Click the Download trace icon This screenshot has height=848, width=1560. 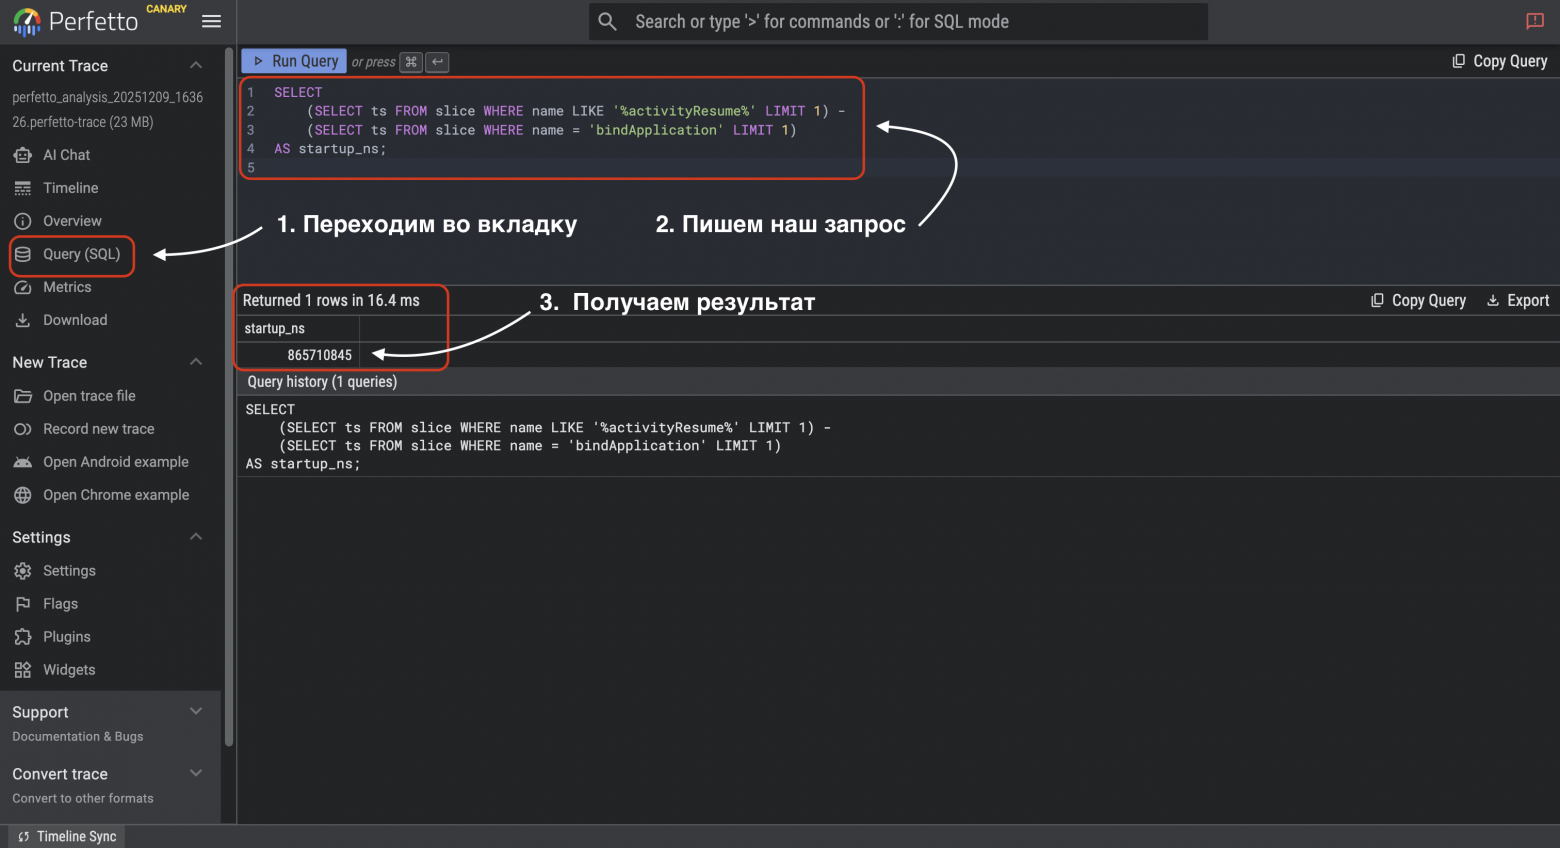click(x=23, y=320)
